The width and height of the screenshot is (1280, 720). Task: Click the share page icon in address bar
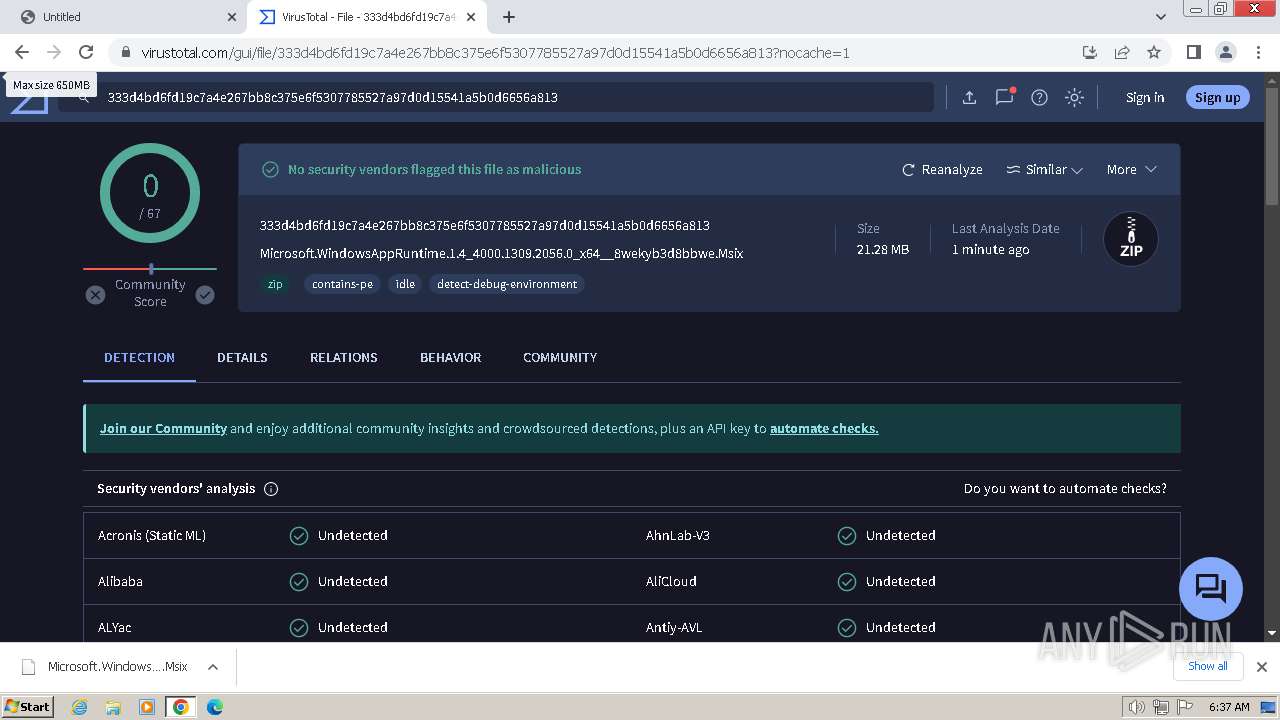(1122, 52)
